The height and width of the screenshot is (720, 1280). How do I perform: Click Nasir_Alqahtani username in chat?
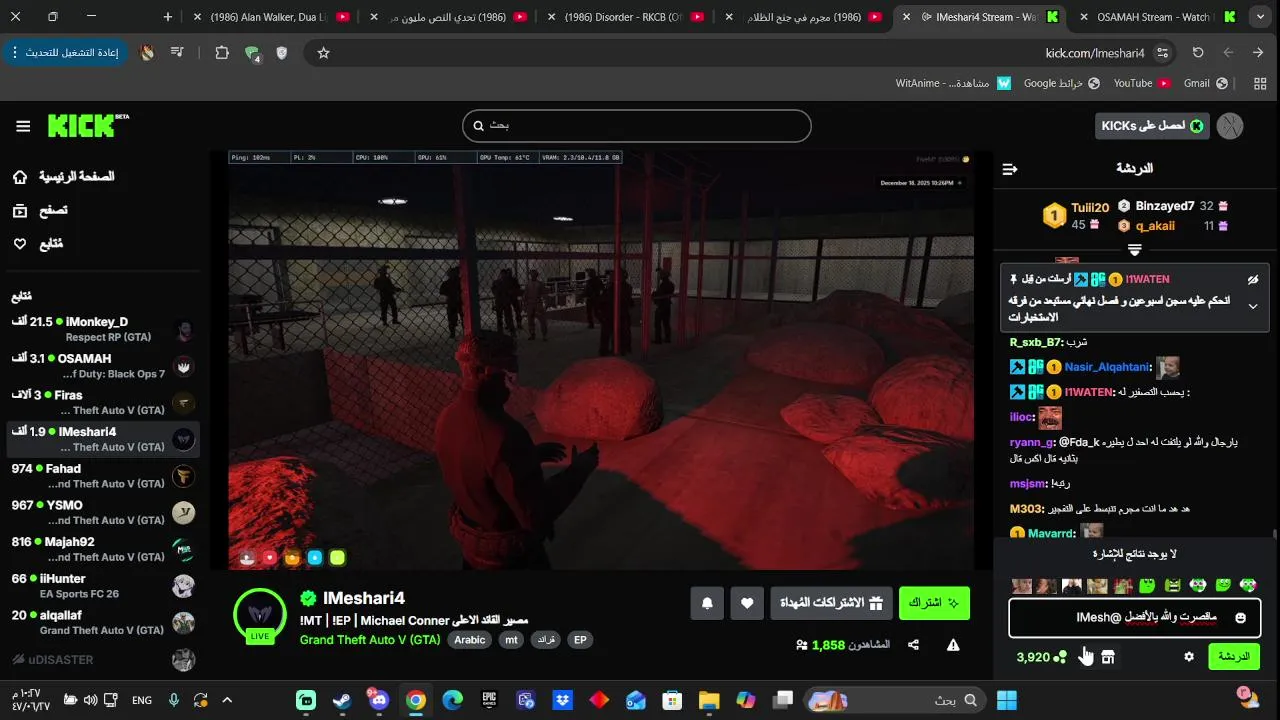point(1107,367)
